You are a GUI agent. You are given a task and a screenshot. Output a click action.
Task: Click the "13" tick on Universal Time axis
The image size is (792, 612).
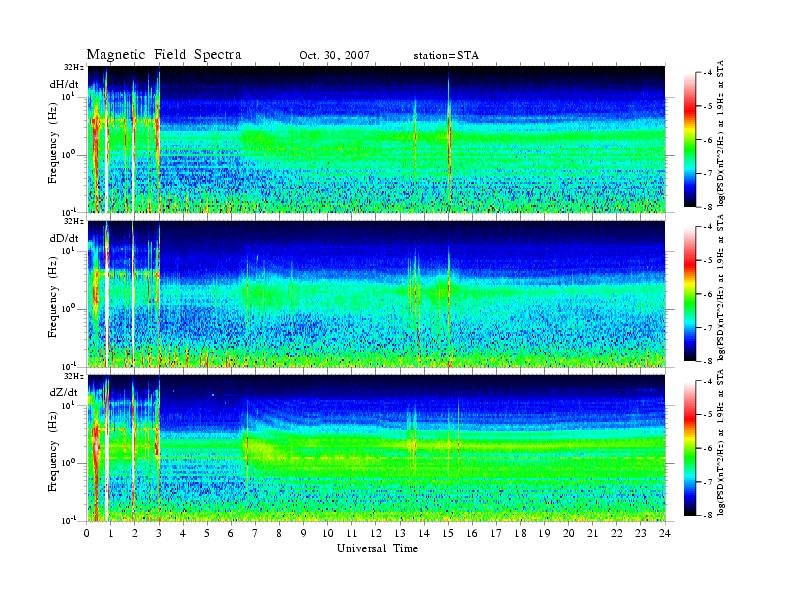click(x=400, y=533)
